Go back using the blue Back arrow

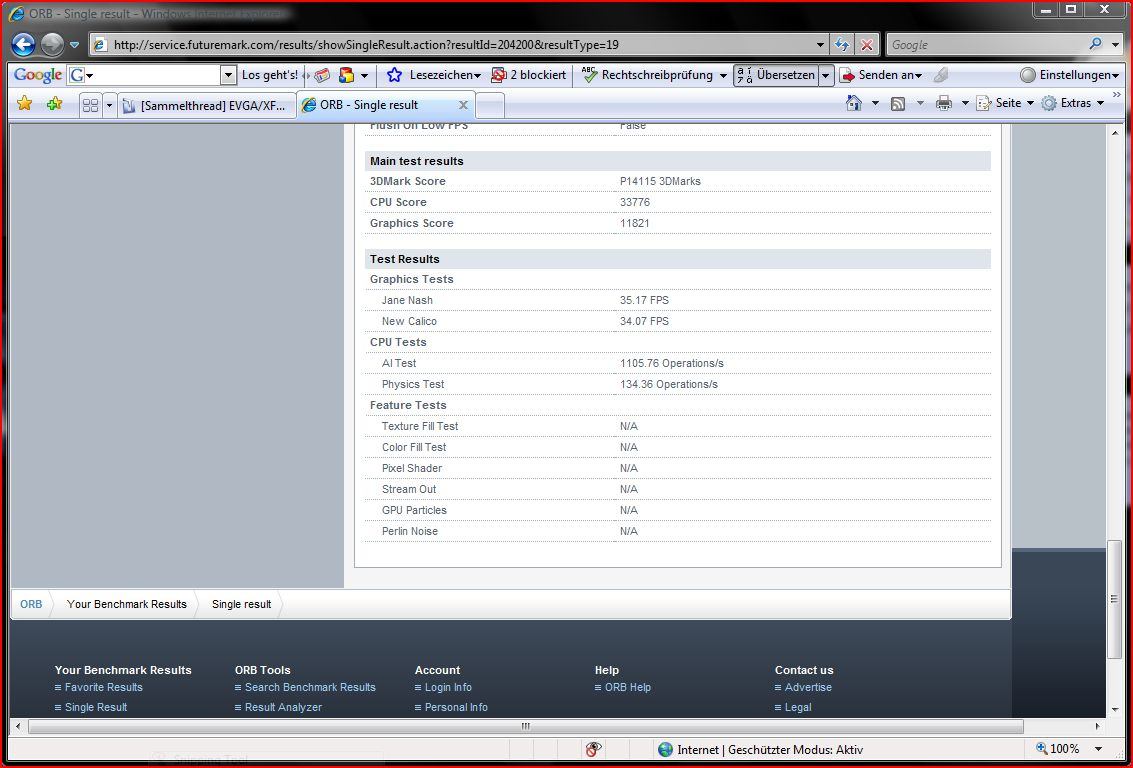pos(23,45)
